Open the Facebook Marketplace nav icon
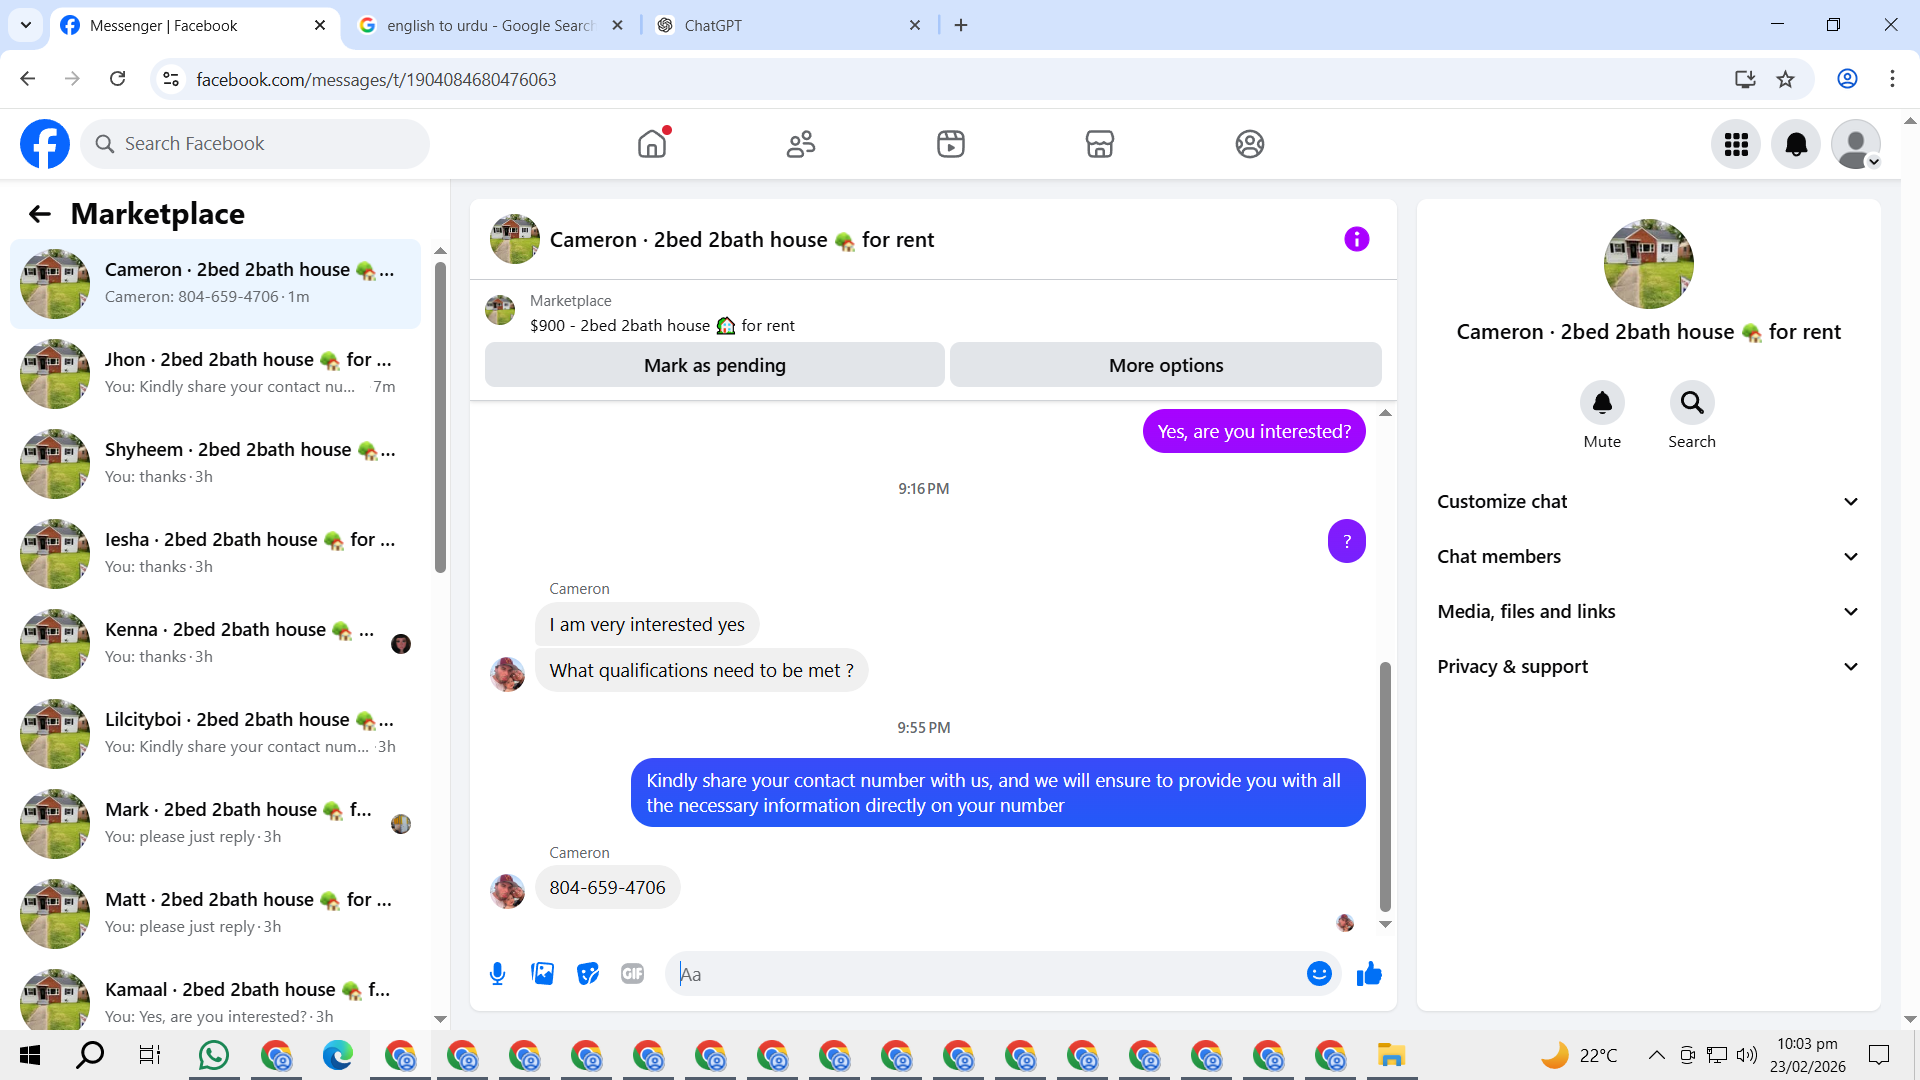The image size is (1920, 1080). click(x=1099, y=144)
